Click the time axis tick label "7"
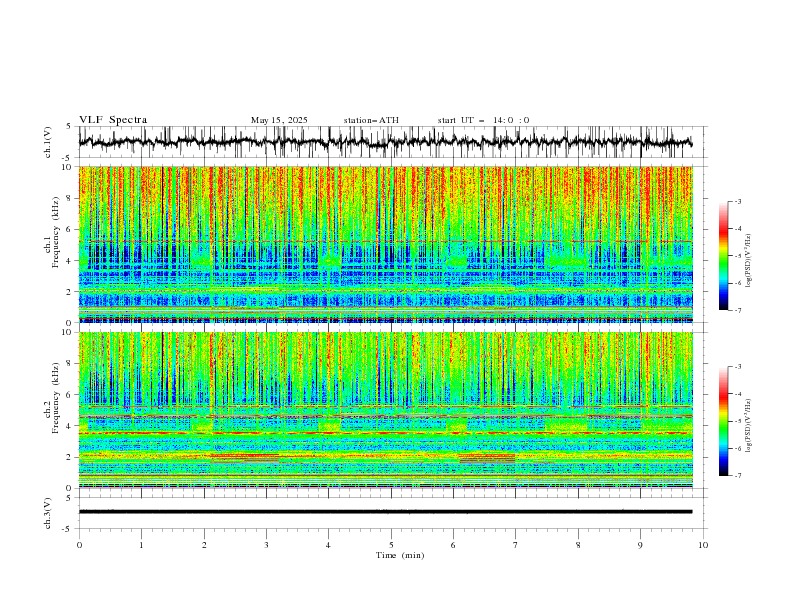 pyautogui.click(x=515, y=545)
